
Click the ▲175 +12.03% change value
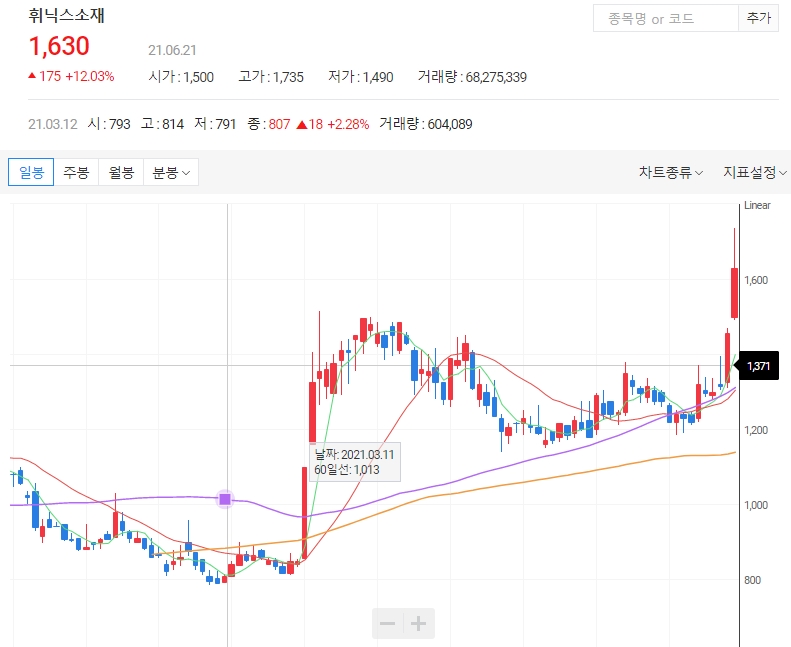71,76
